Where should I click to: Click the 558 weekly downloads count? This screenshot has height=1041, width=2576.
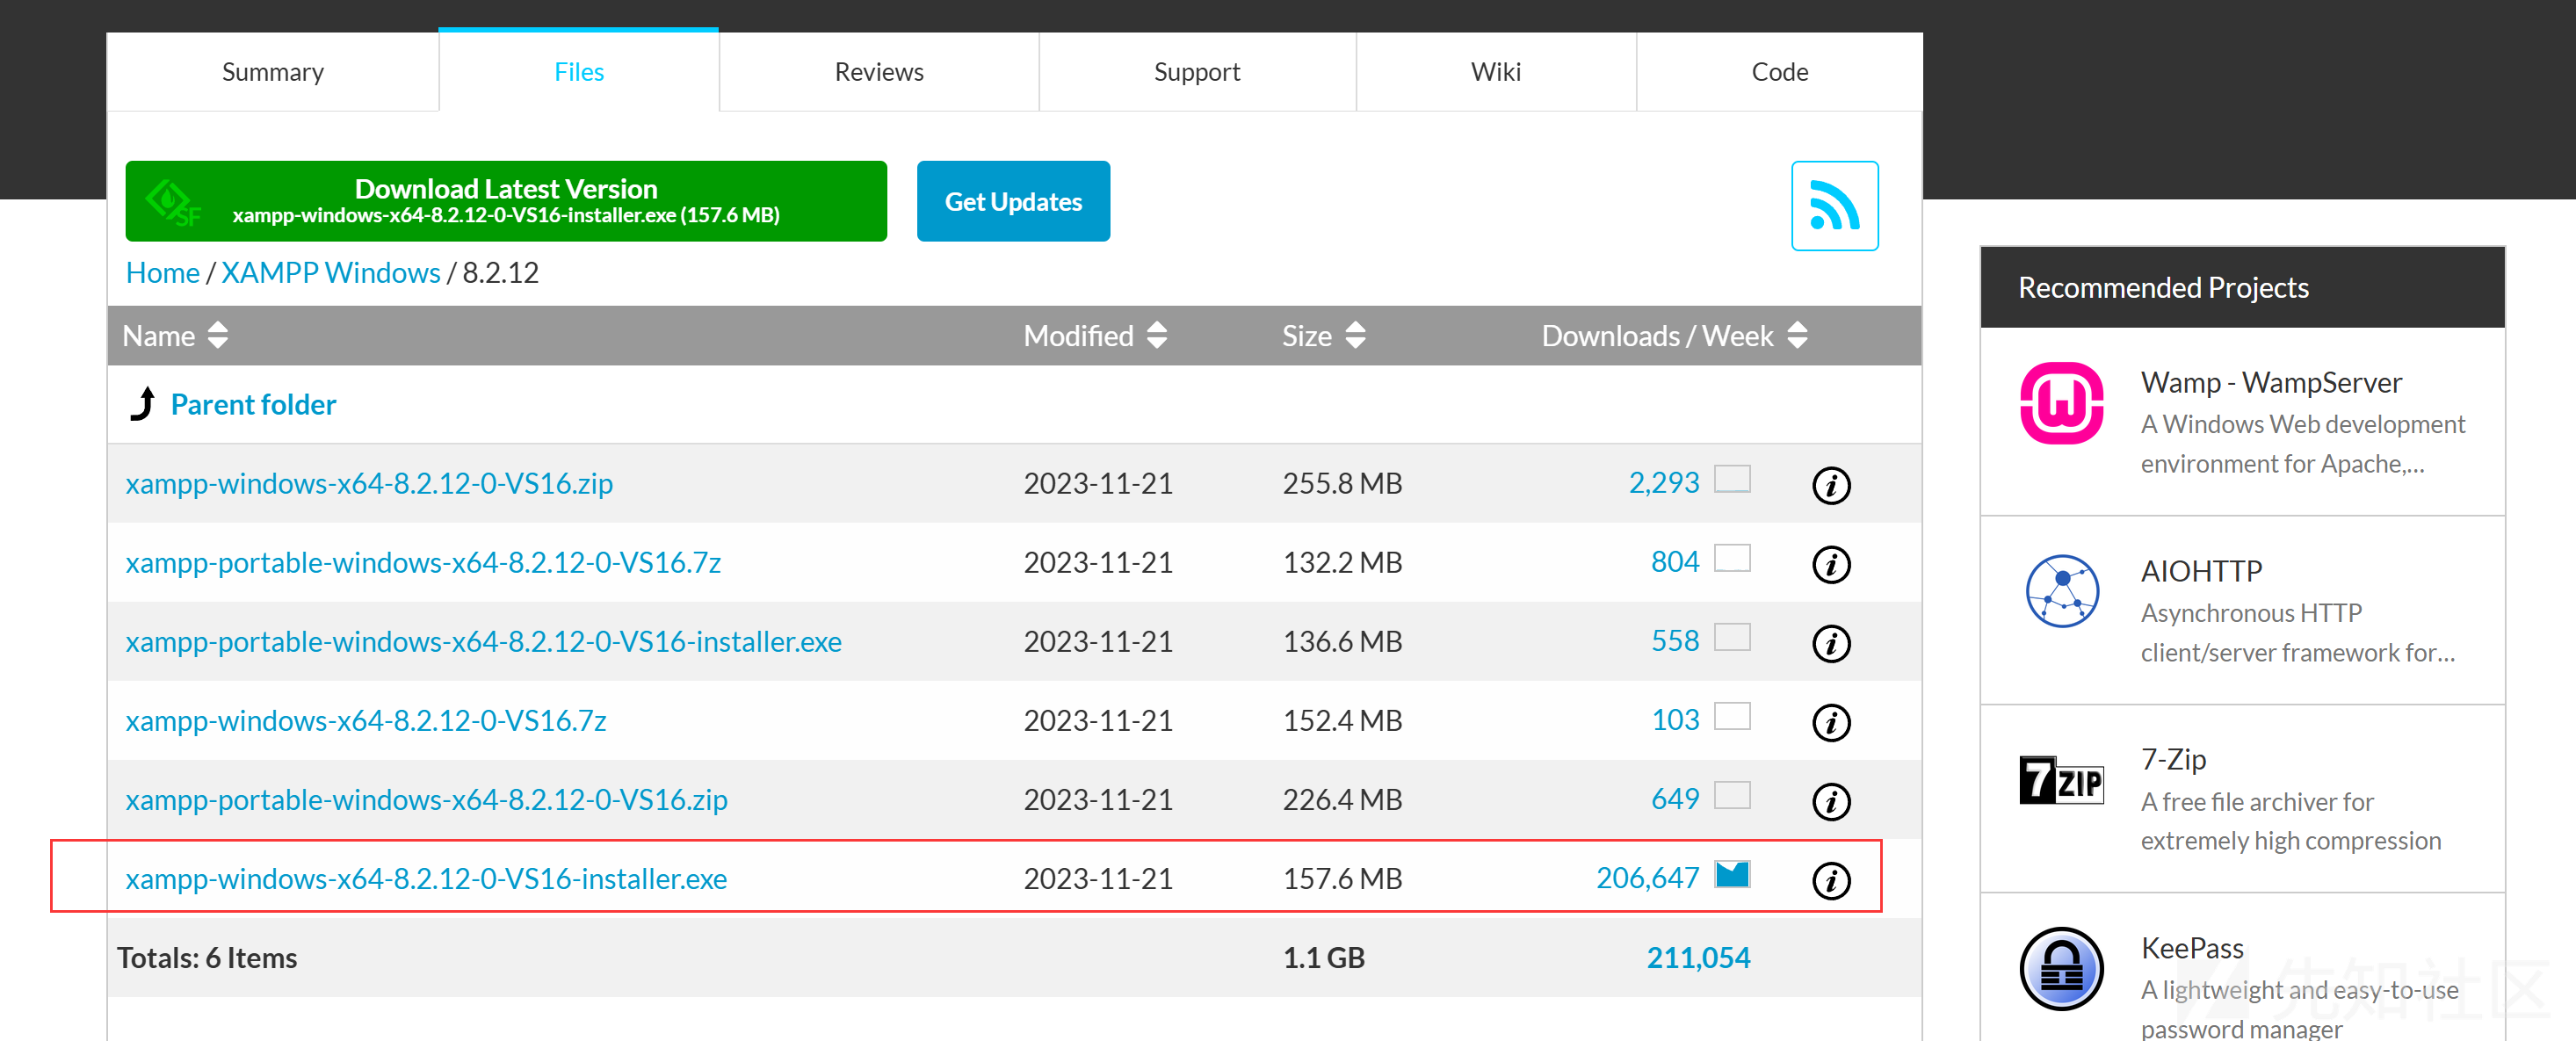1674,641
